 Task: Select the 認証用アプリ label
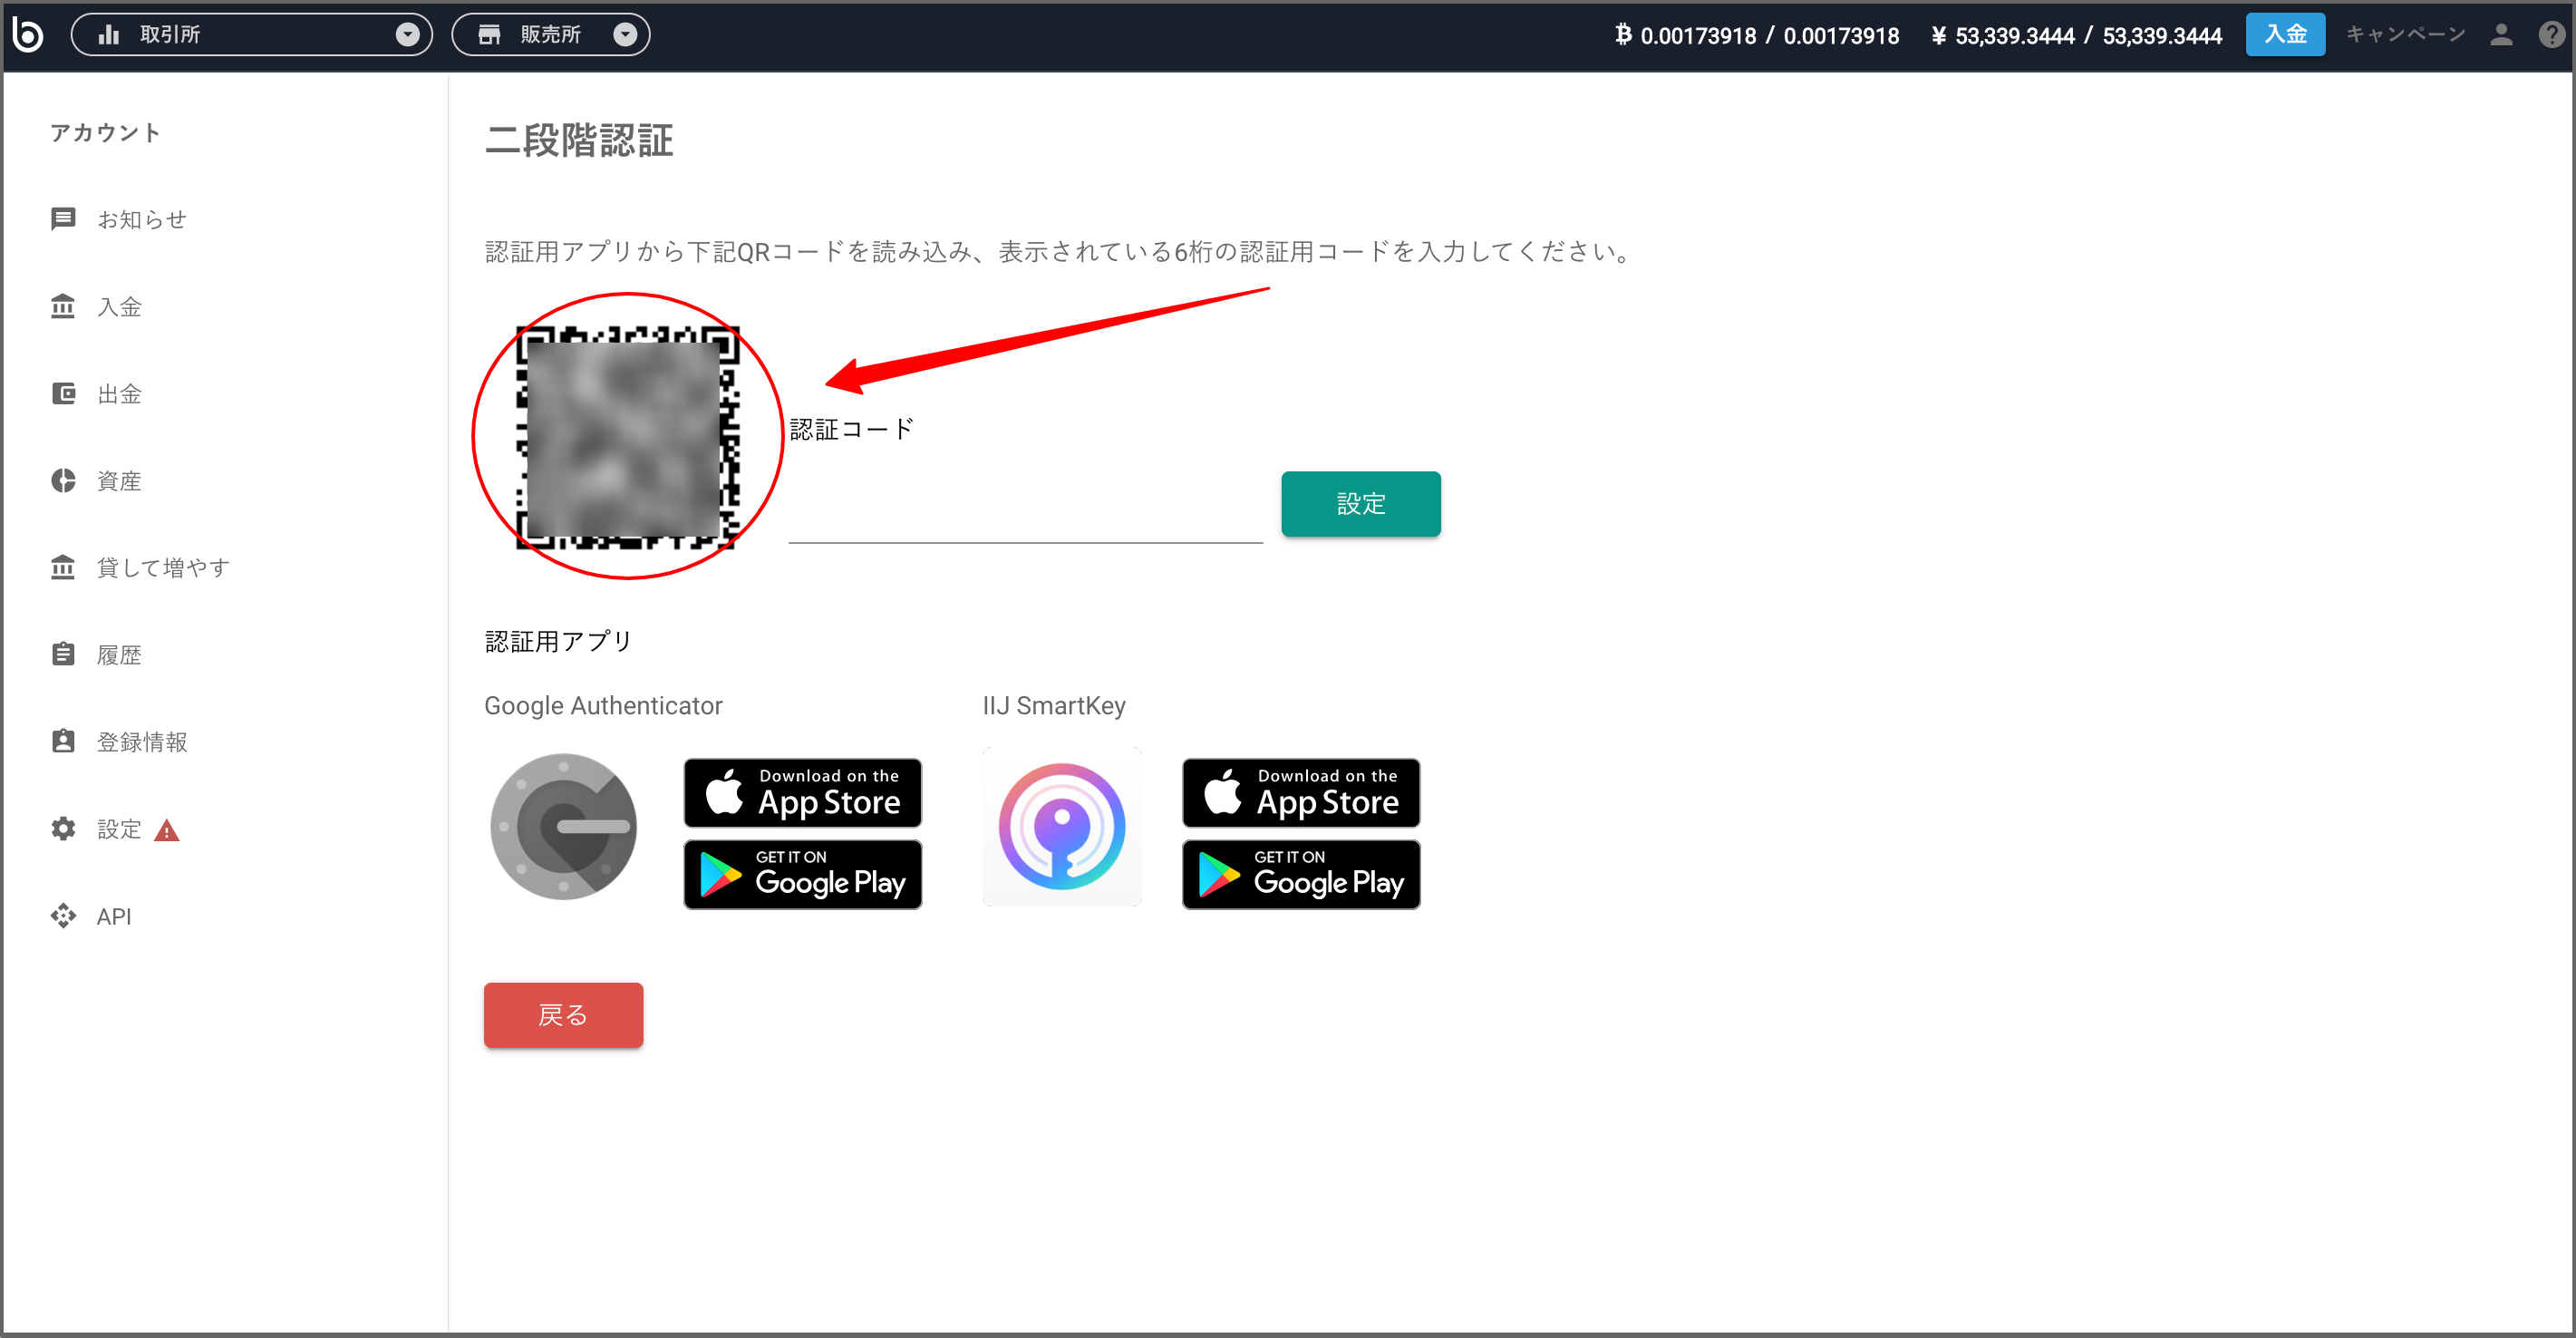558,641
